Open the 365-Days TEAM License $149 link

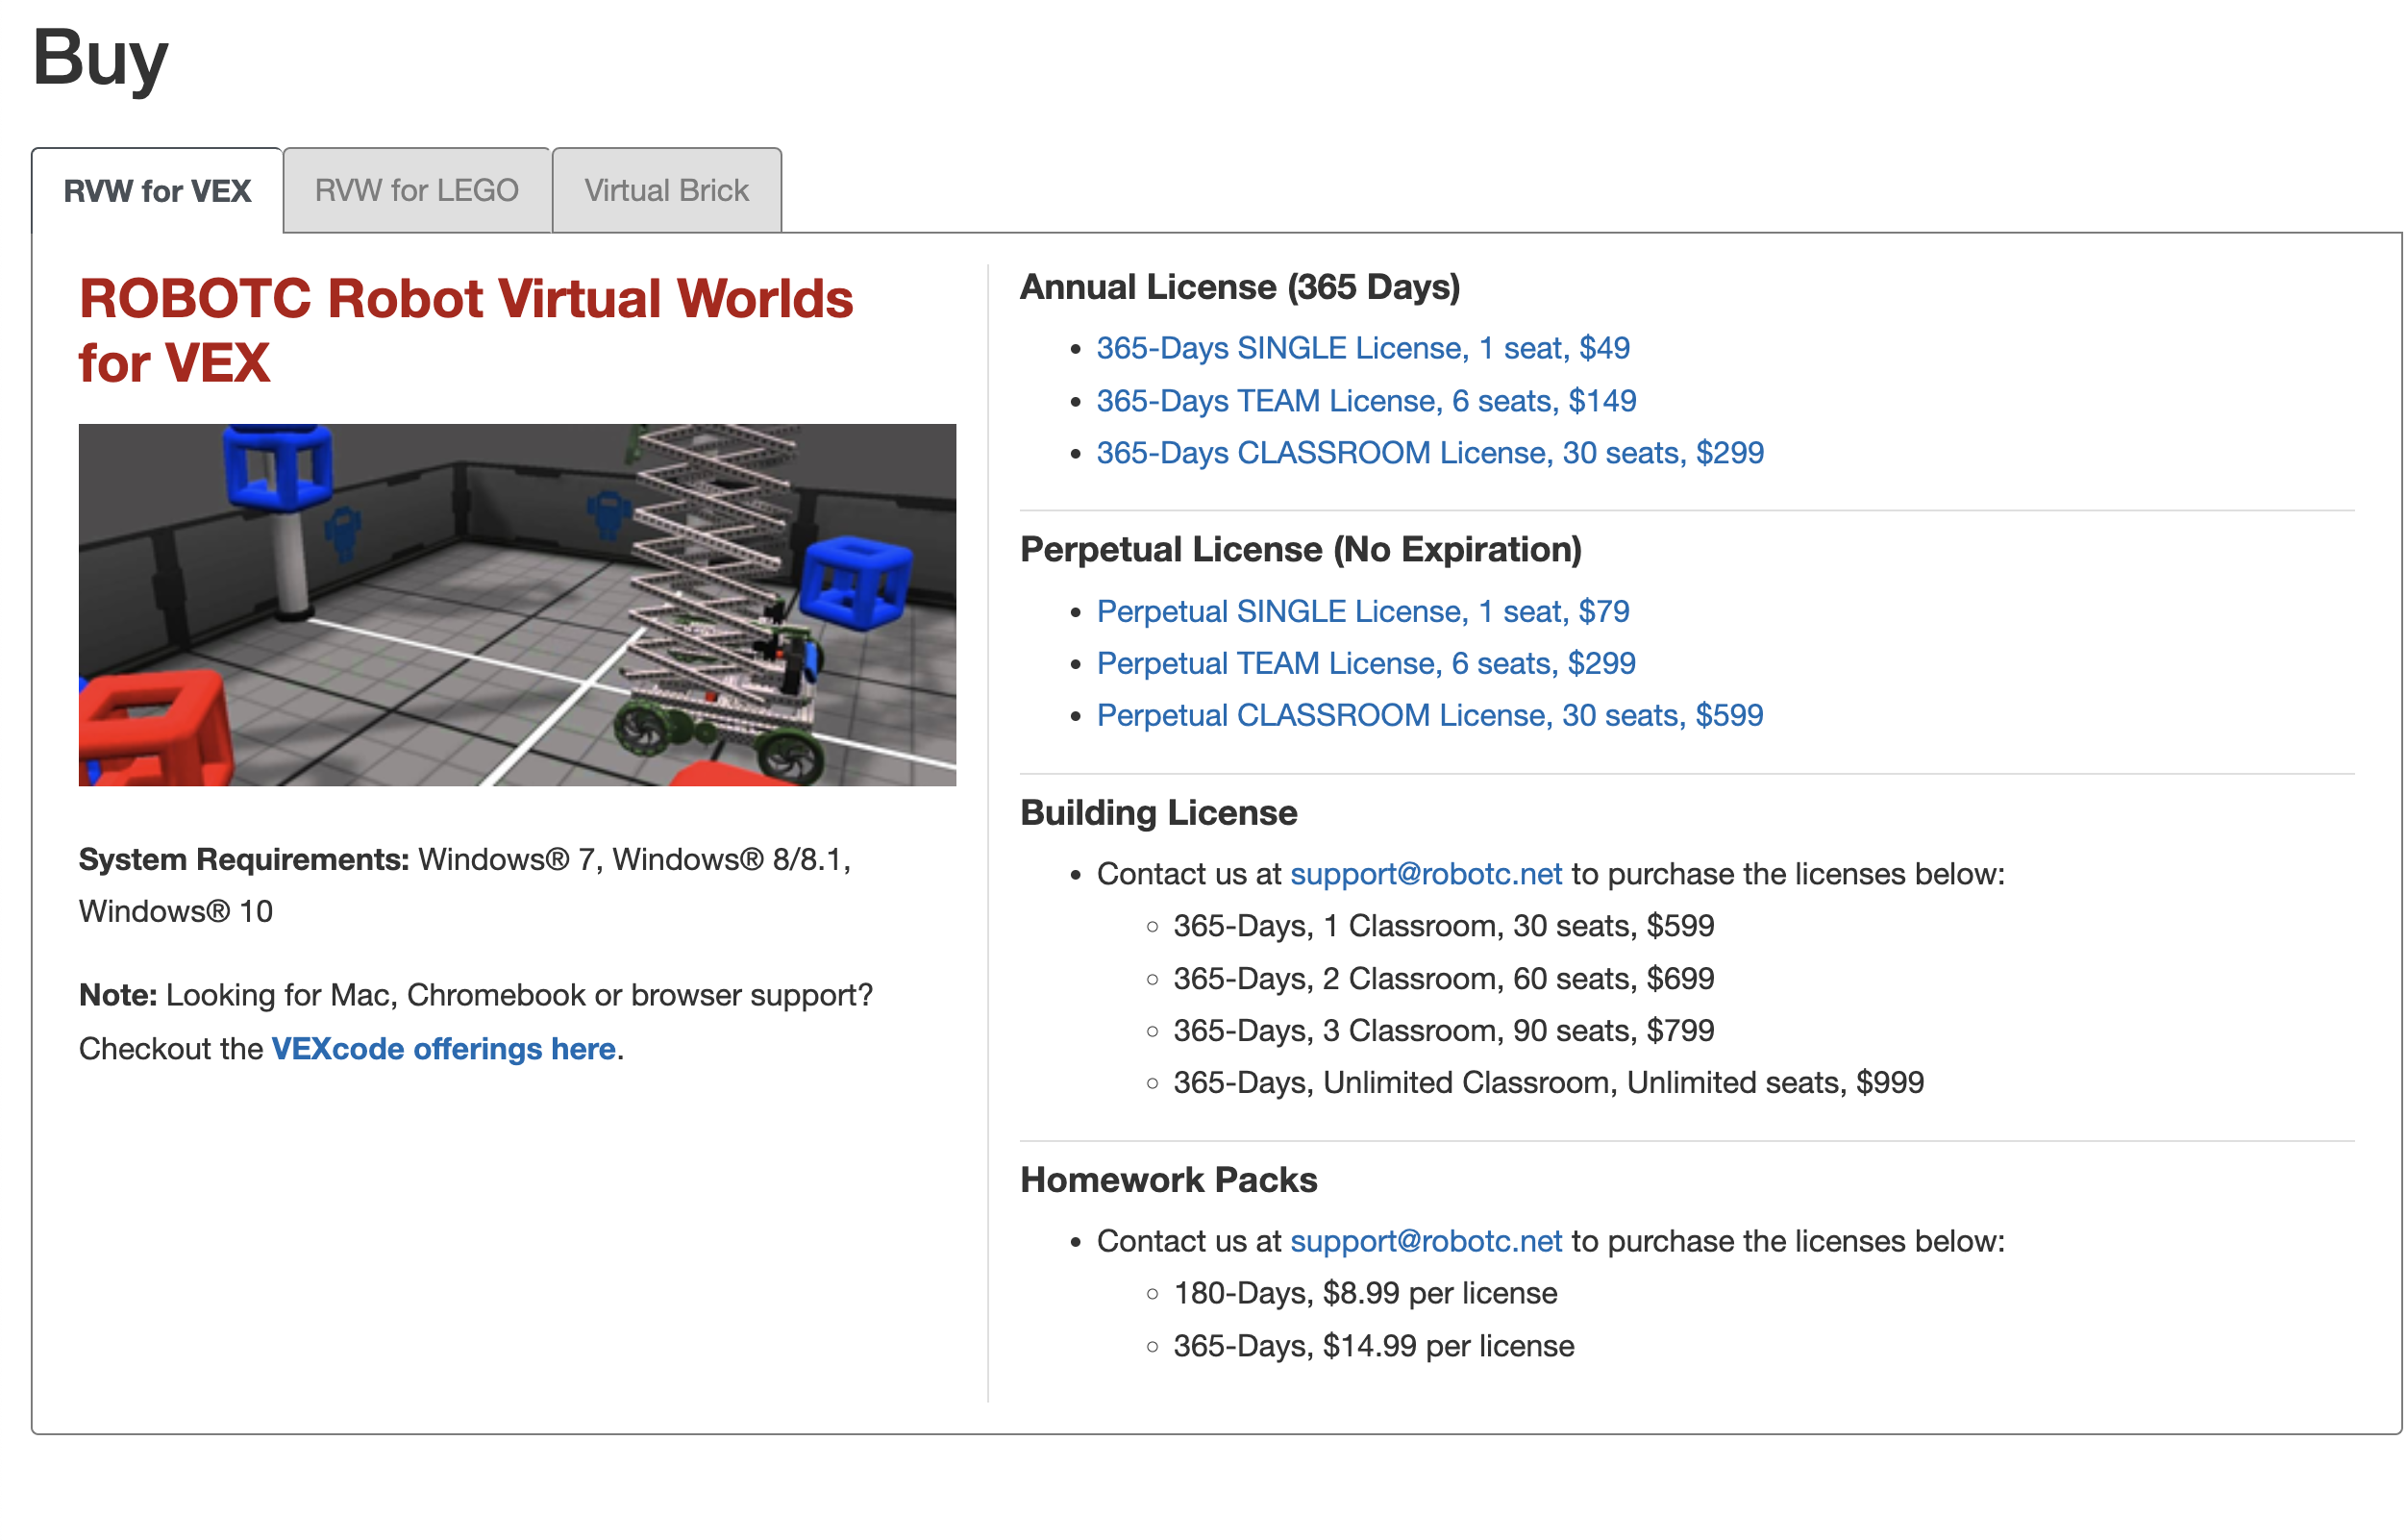(1365, 401)
